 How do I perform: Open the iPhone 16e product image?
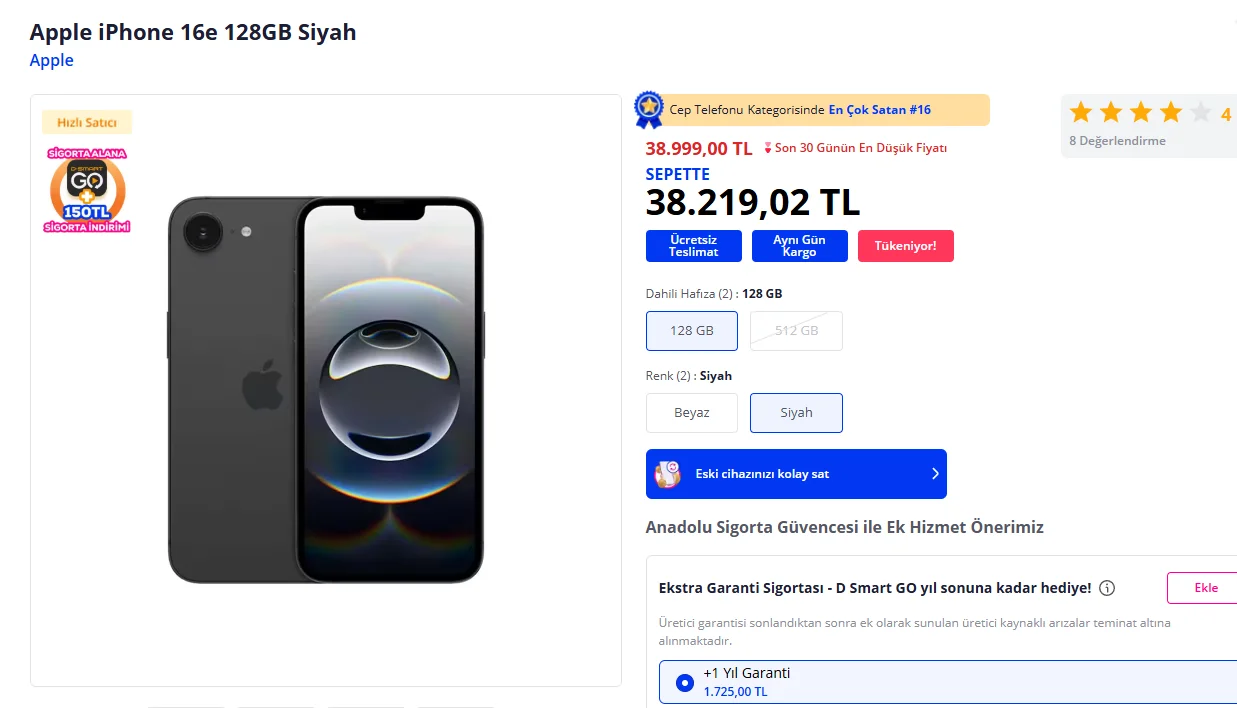point(326,390)
